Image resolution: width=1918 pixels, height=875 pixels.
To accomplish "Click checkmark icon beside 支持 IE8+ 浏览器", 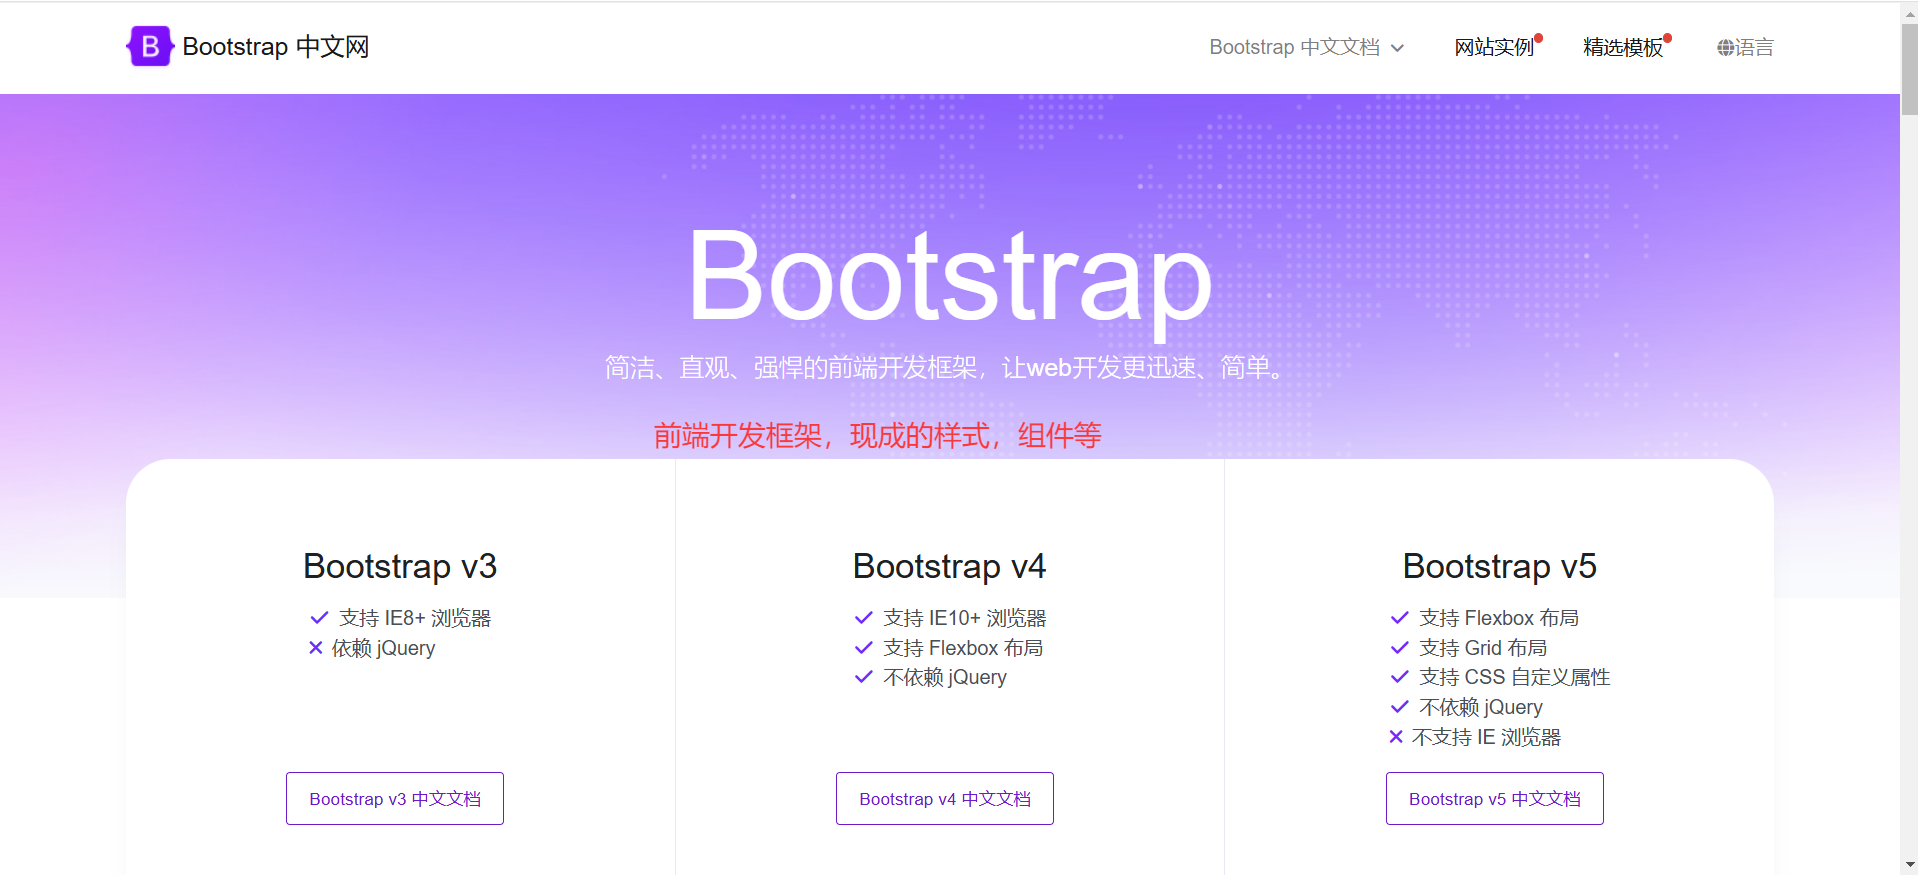I will (319, 618).
